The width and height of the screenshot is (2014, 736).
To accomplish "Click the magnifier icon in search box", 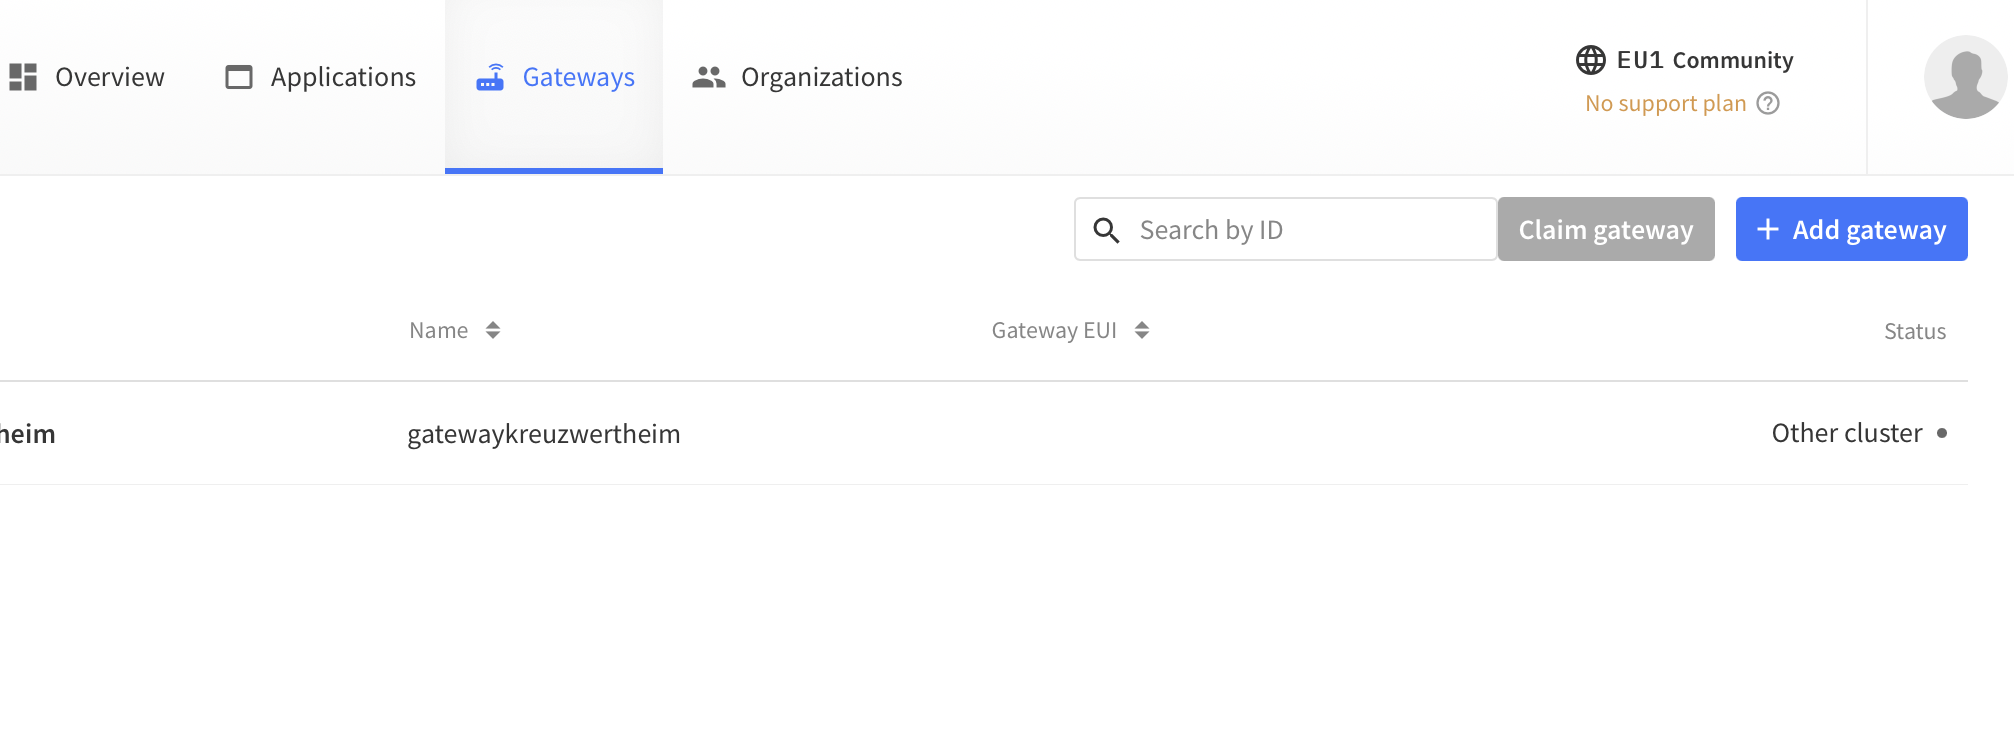I will [x=1106, y=230].
